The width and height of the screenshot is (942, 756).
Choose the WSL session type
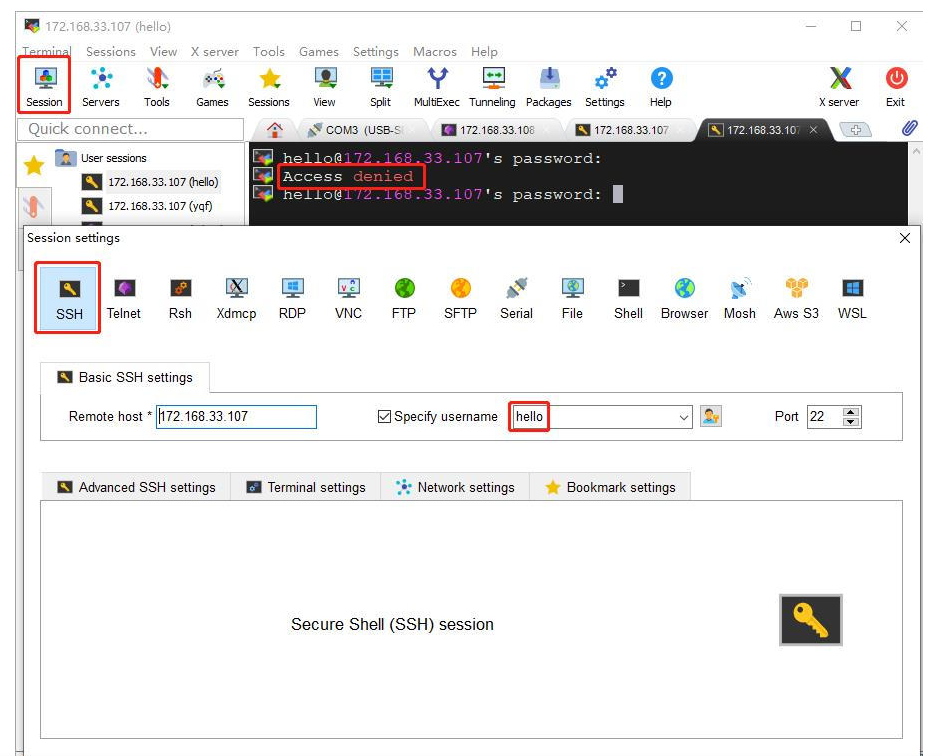pos(852,298)
